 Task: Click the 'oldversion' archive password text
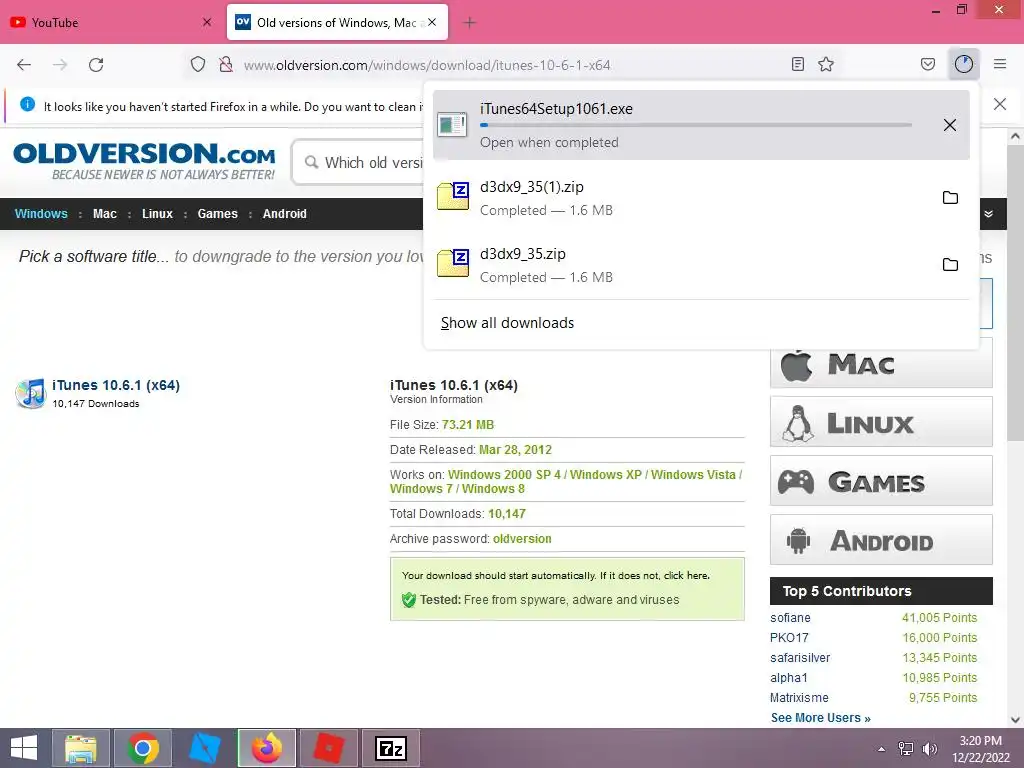[x=522, y=539]
